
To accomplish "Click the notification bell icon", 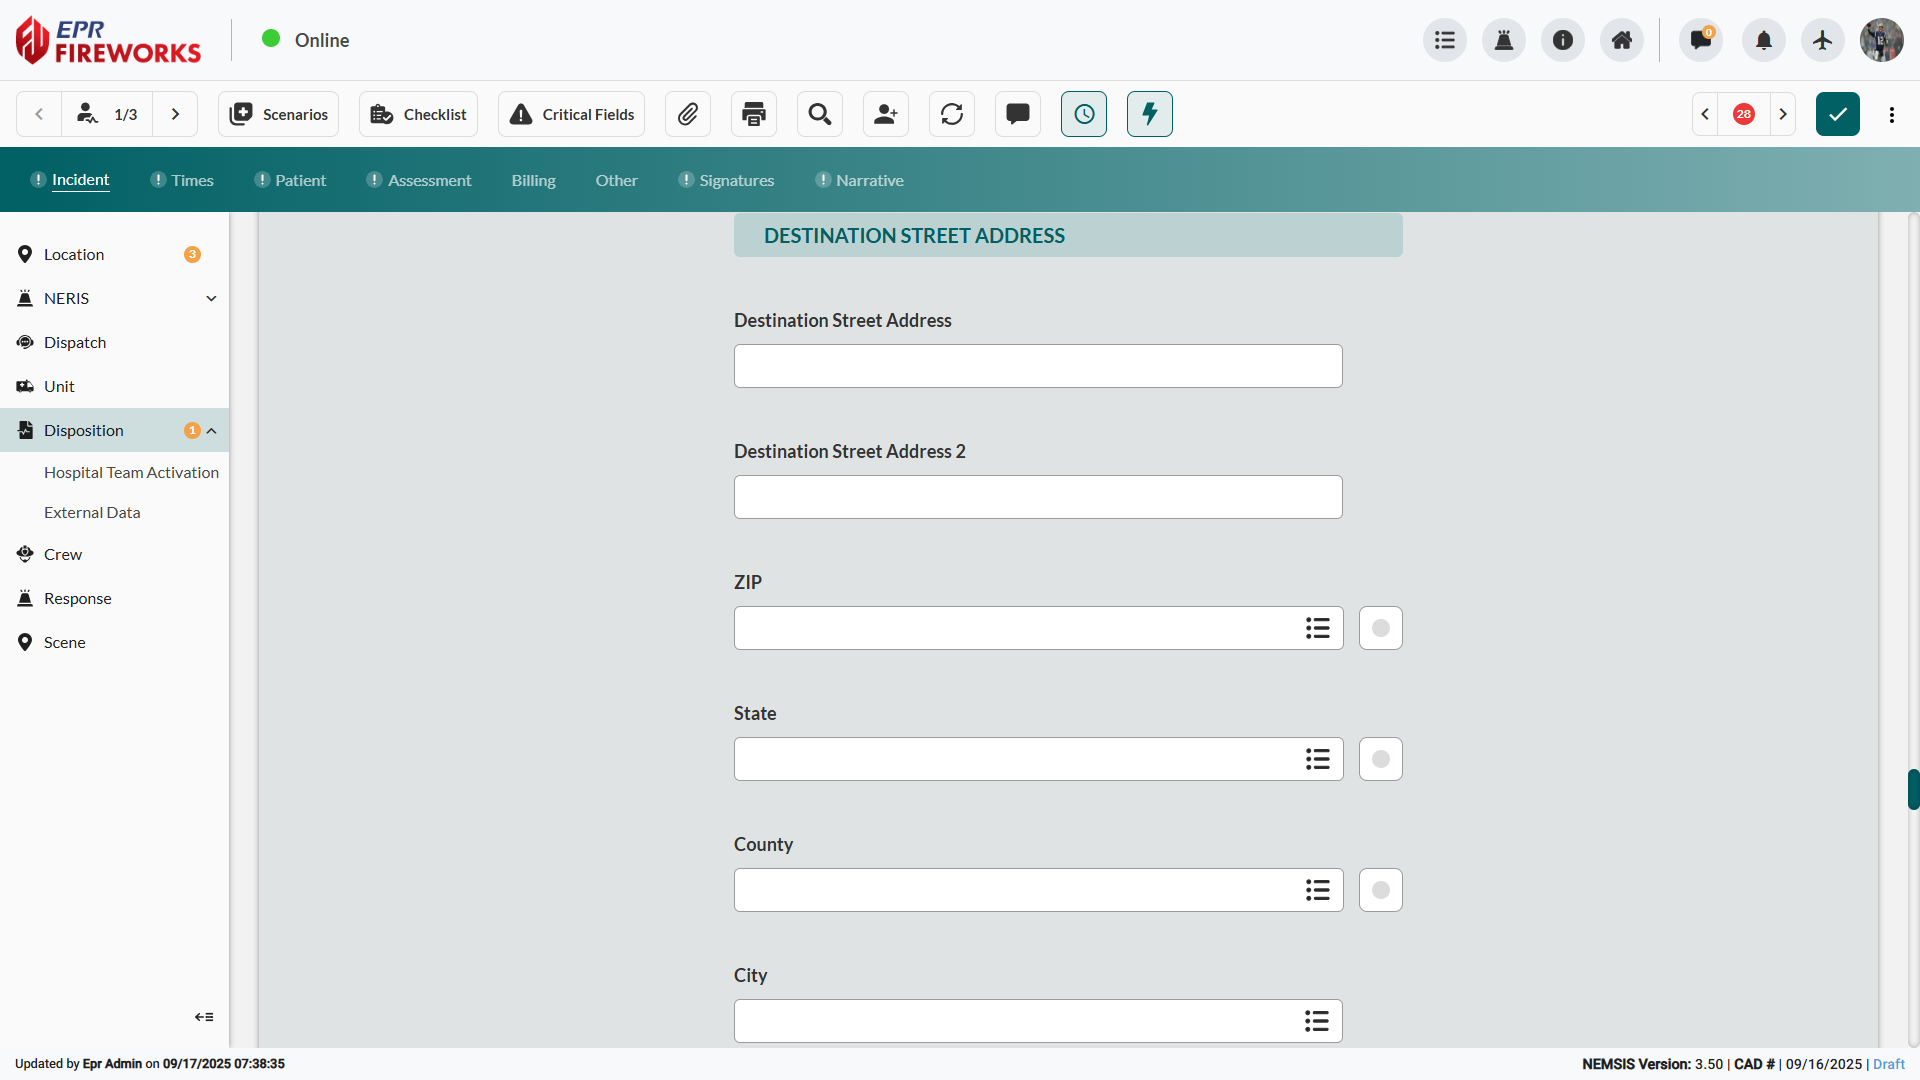I will pyautogui.click(x=1764, y=40).
